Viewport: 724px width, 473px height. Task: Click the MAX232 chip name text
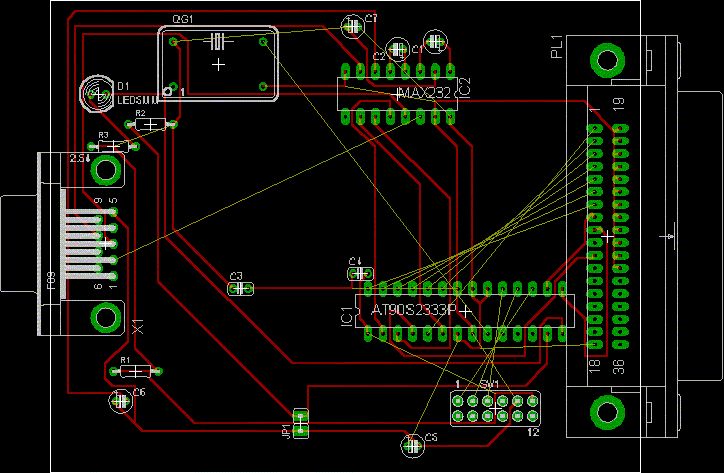425,93
